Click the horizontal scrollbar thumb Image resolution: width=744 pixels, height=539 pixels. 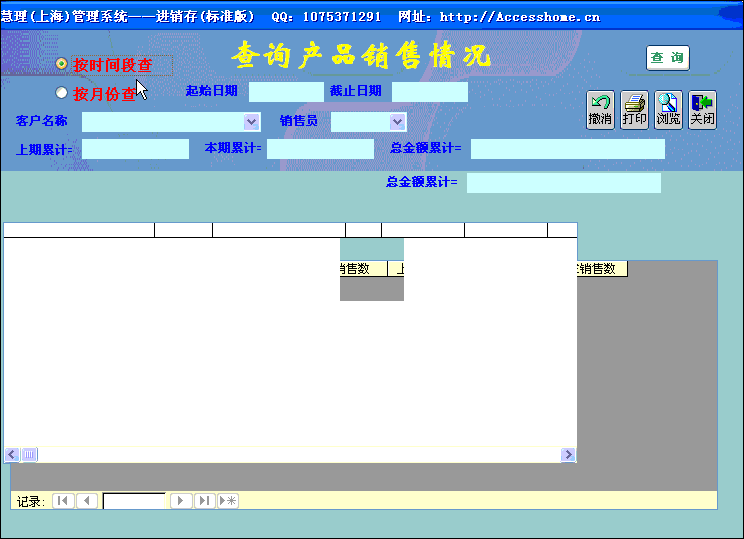[x=29, y=455]
